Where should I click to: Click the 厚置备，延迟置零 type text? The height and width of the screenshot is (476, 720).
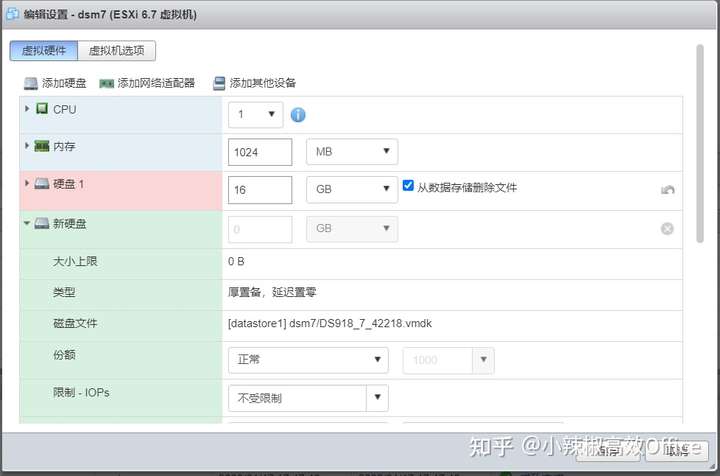coord(272,292)
